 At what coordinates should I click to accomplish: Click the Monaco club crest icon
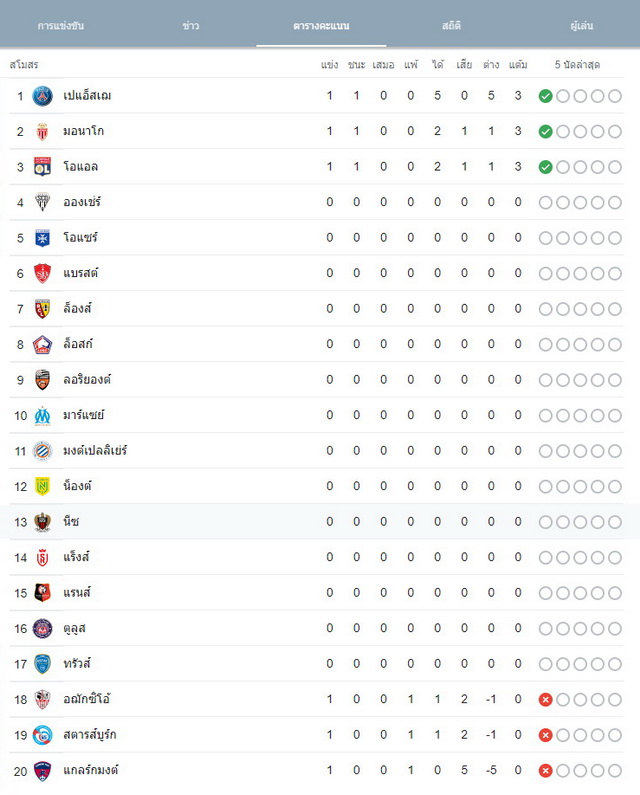(x=43, y=131)
